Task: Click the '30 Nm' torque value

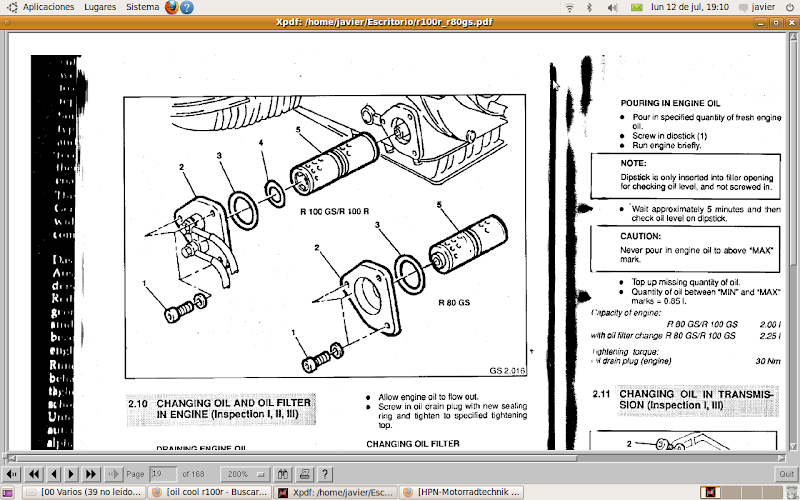Action: click(768, 361)
